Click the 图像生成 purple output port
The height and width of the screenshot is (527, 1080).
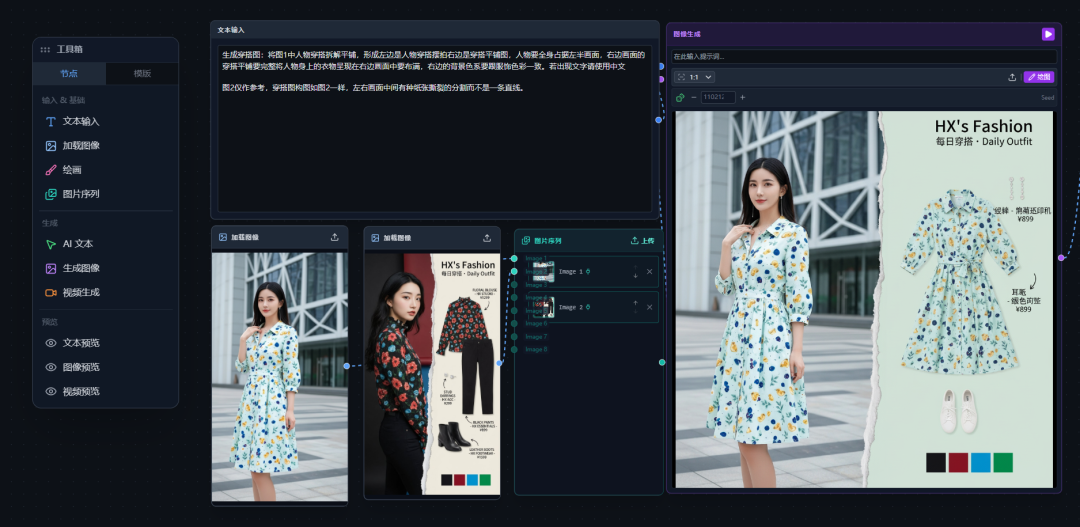1061,258
